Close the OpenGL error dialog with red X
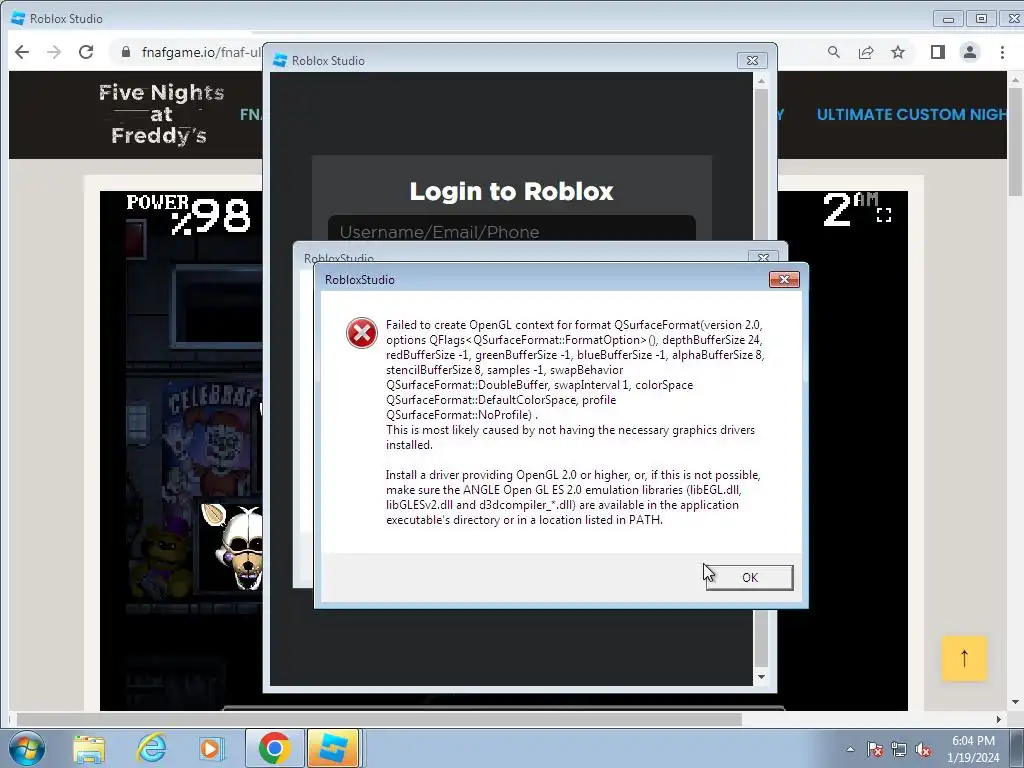 (x=784, y=280)
